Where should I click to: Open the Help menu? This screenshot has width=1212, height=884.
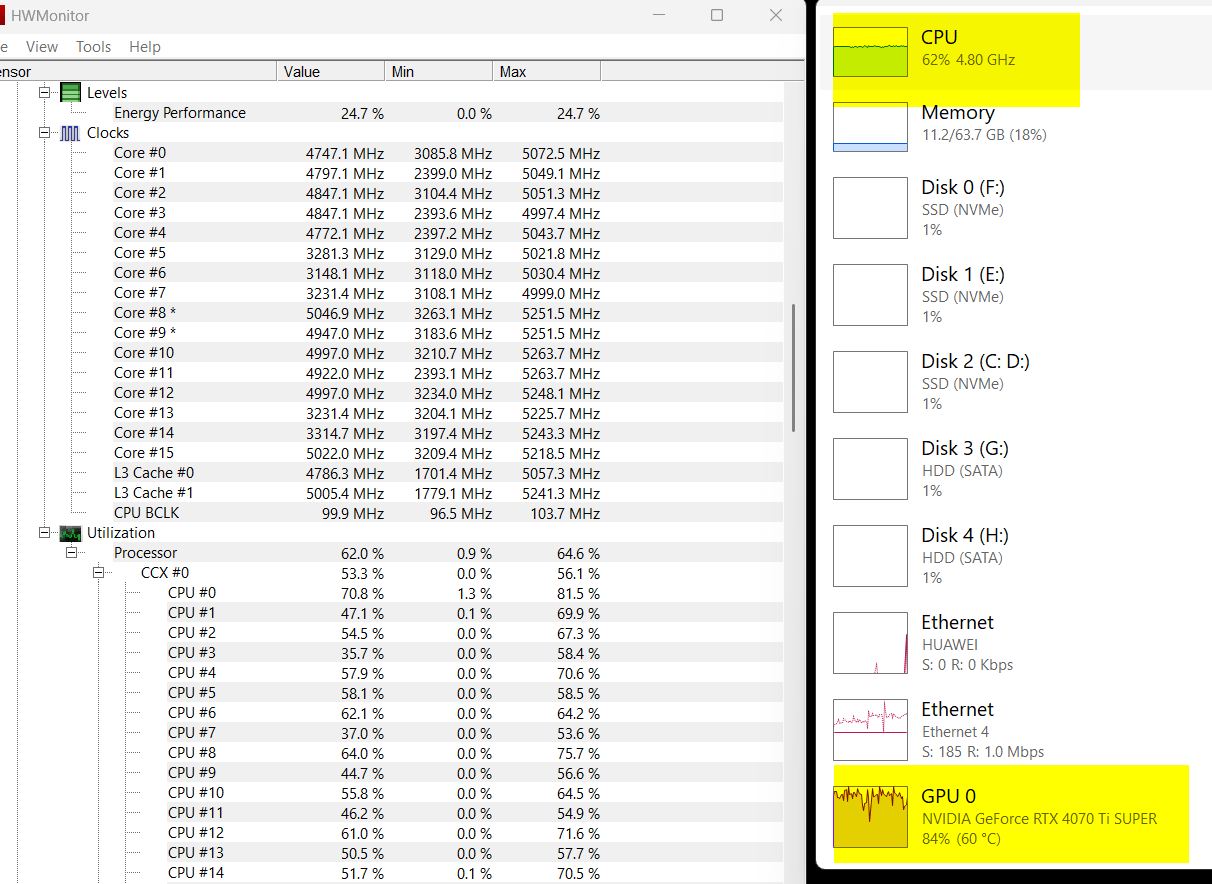pyautogui.click(x=145, y=47)
